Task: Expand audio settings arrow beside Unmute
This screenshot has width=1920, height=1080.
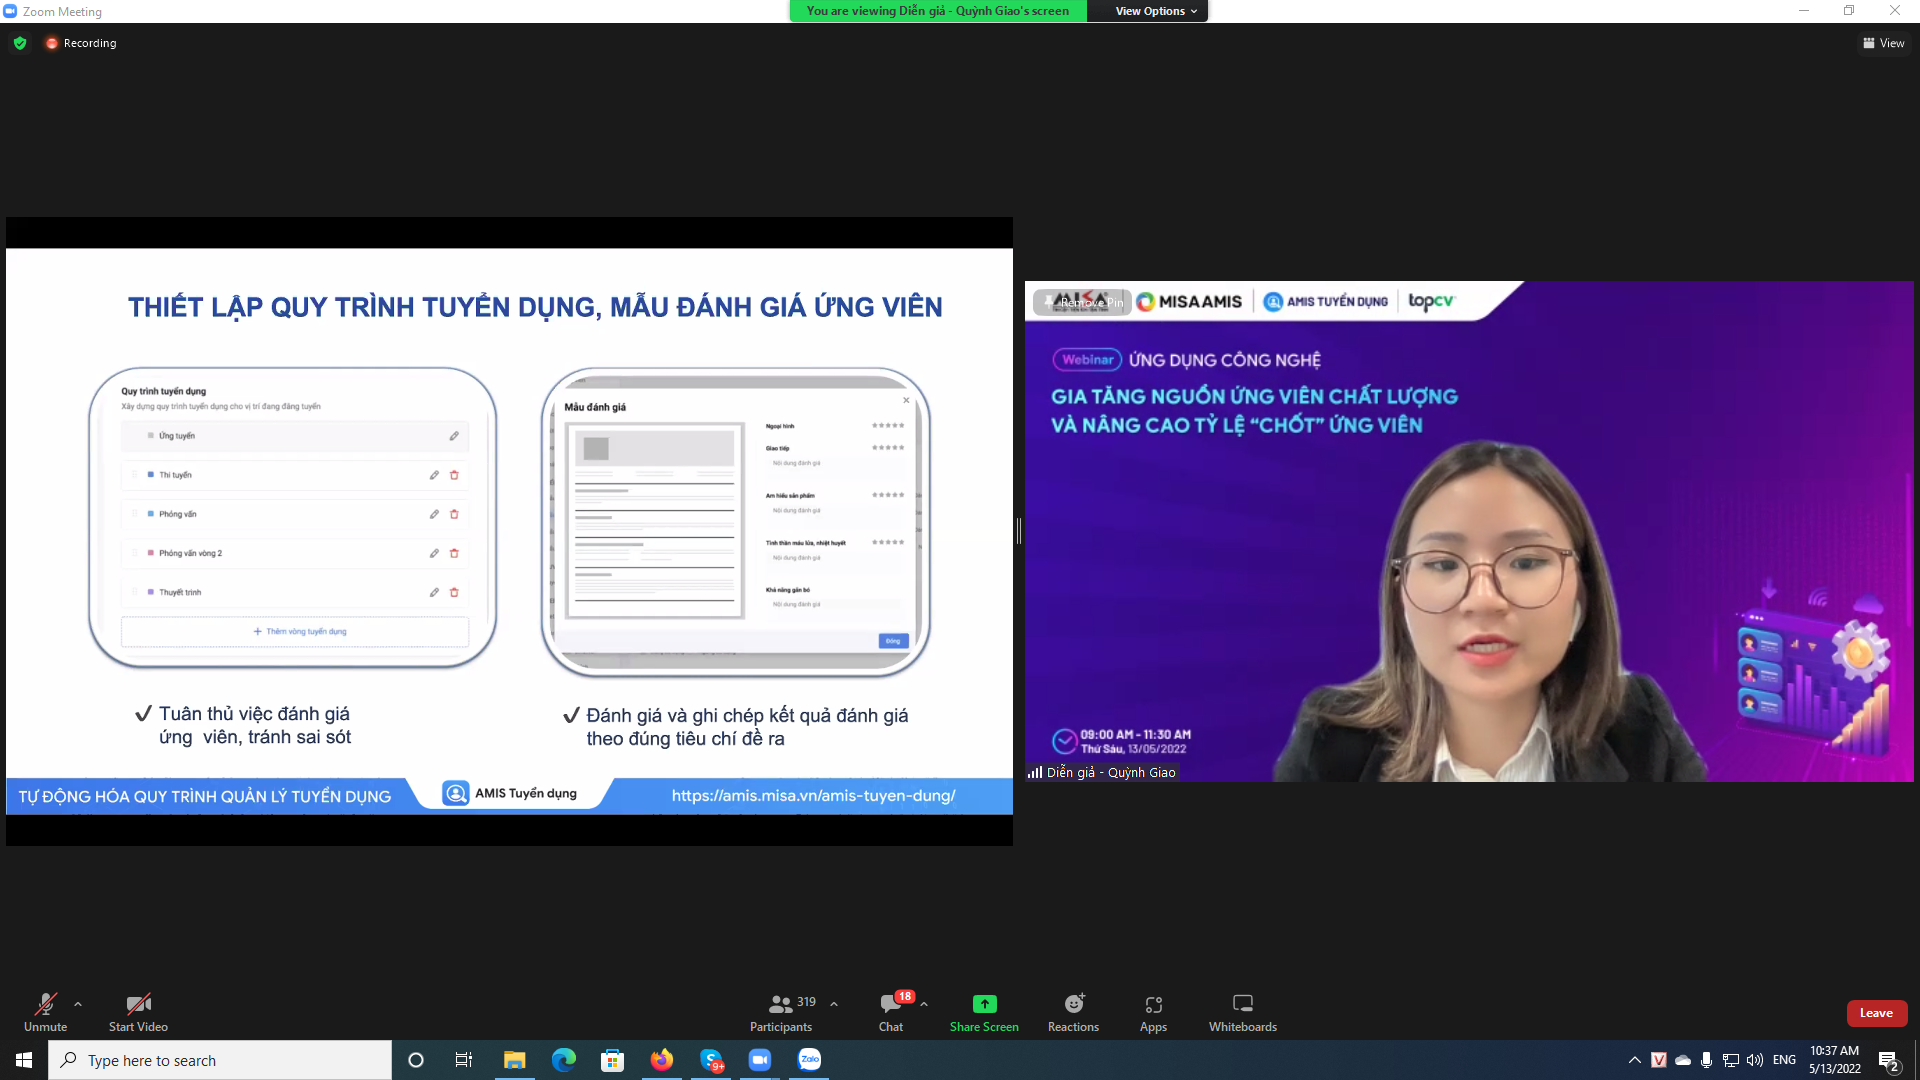Action: pos(78,1003)
